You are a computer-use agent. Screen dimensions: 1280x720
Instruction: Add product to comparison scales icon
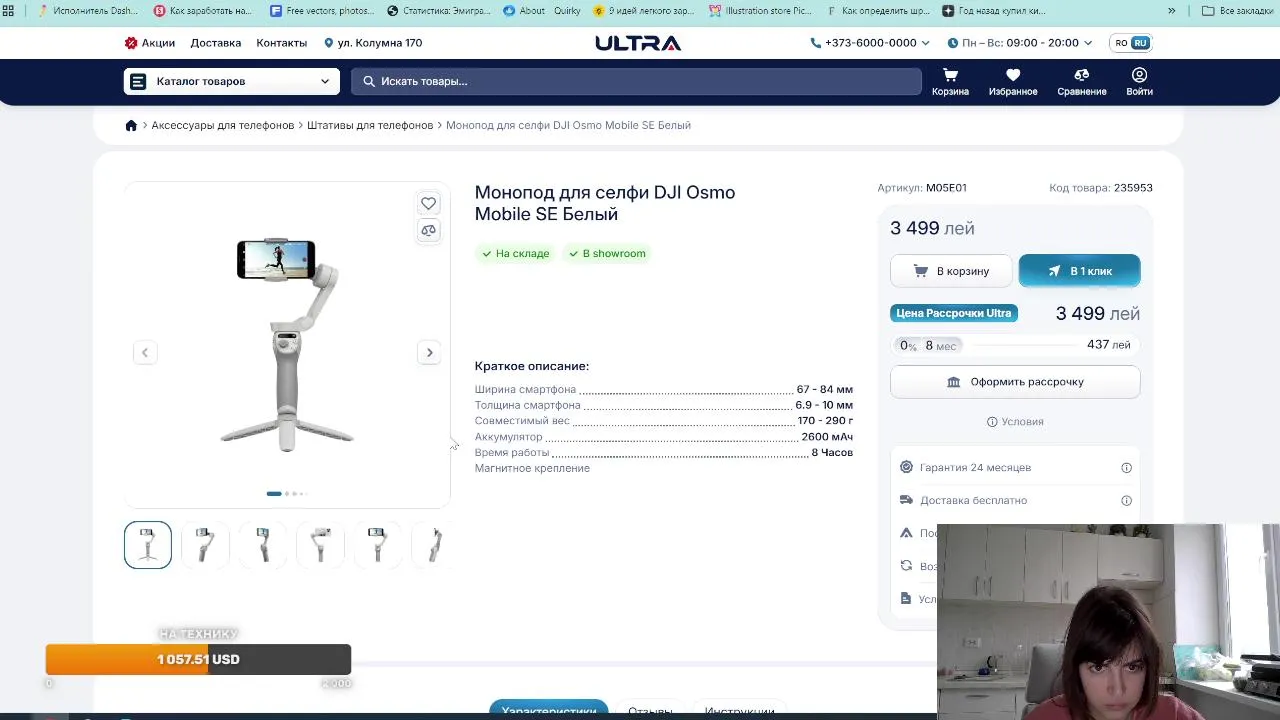pyautogui.click(x=428, y=230)
